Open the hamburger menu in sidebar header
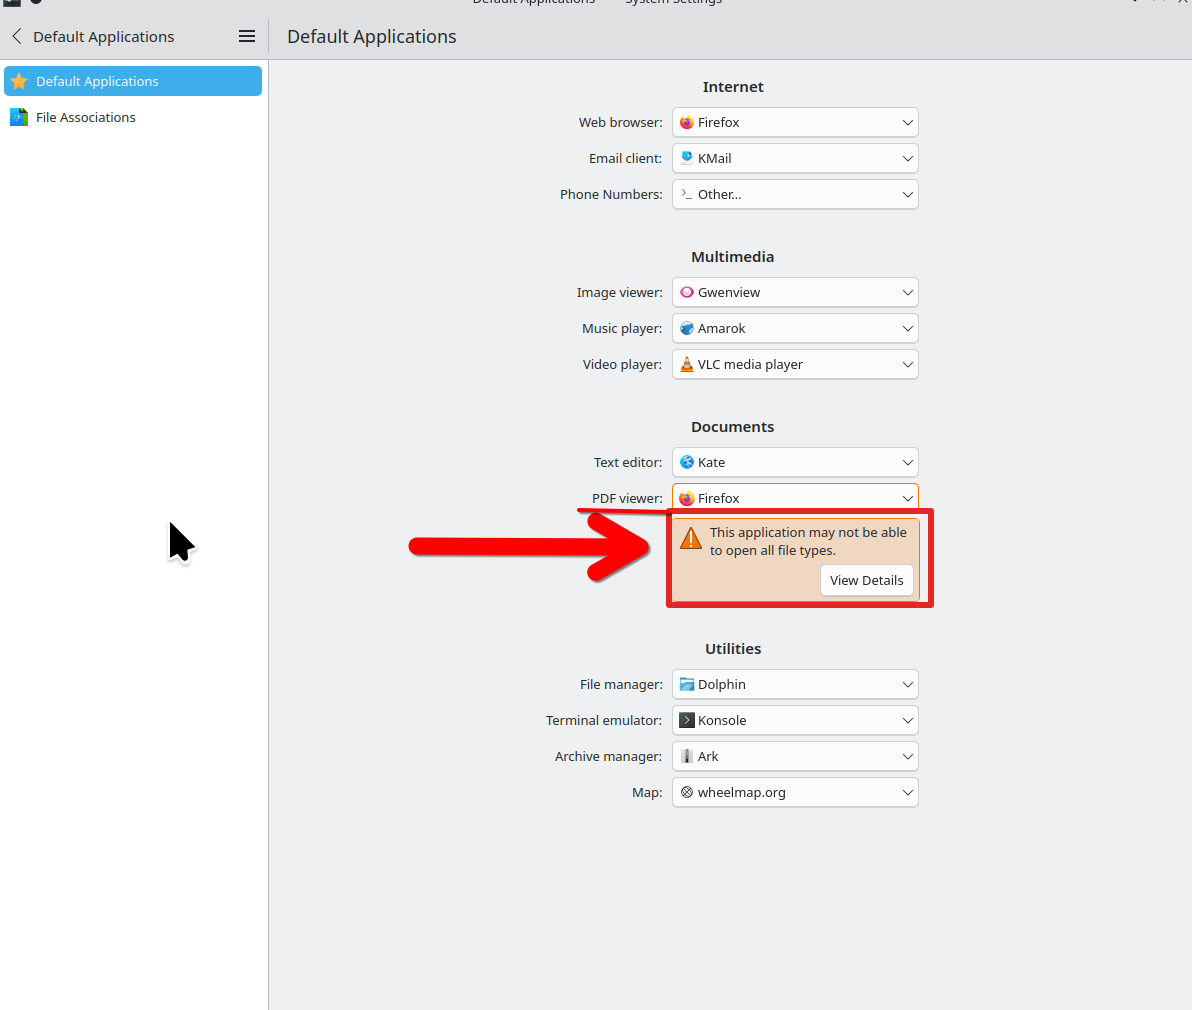The image size is (1192, 1010). pos(246,36)
